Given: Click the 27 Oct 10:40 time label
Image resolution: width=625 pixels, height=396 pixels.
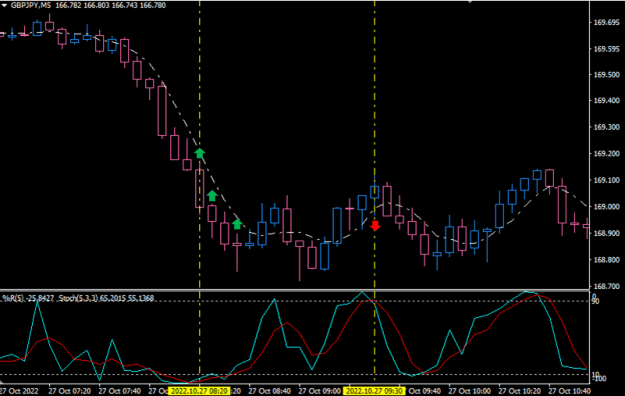Looking at the screenshot, I should point(570,391).
